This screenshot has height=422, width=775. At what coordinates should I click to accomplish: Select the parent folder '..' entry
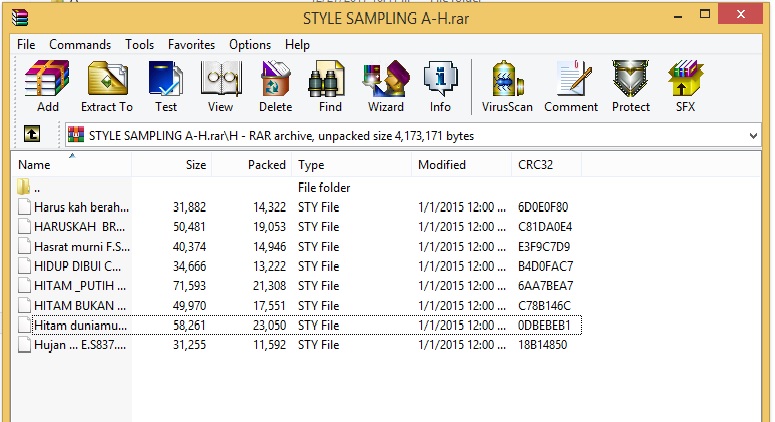click(x=37, y=188)
